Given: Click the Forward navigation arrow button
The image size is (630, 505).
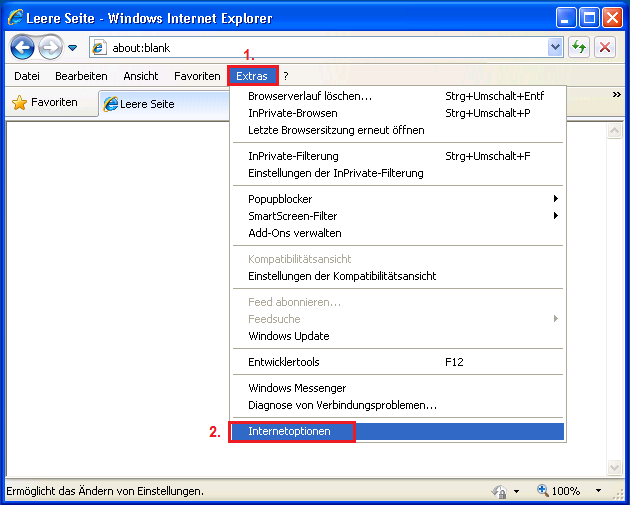Looking at the screenshot, I should coord(50,47).
